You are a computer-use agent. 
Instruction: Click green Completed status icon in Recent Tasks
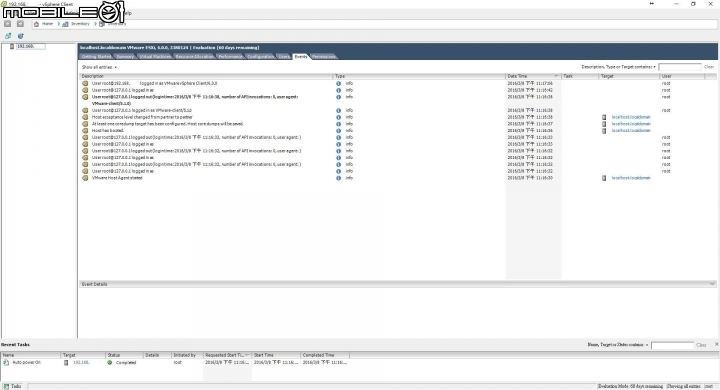coord(110,362)
